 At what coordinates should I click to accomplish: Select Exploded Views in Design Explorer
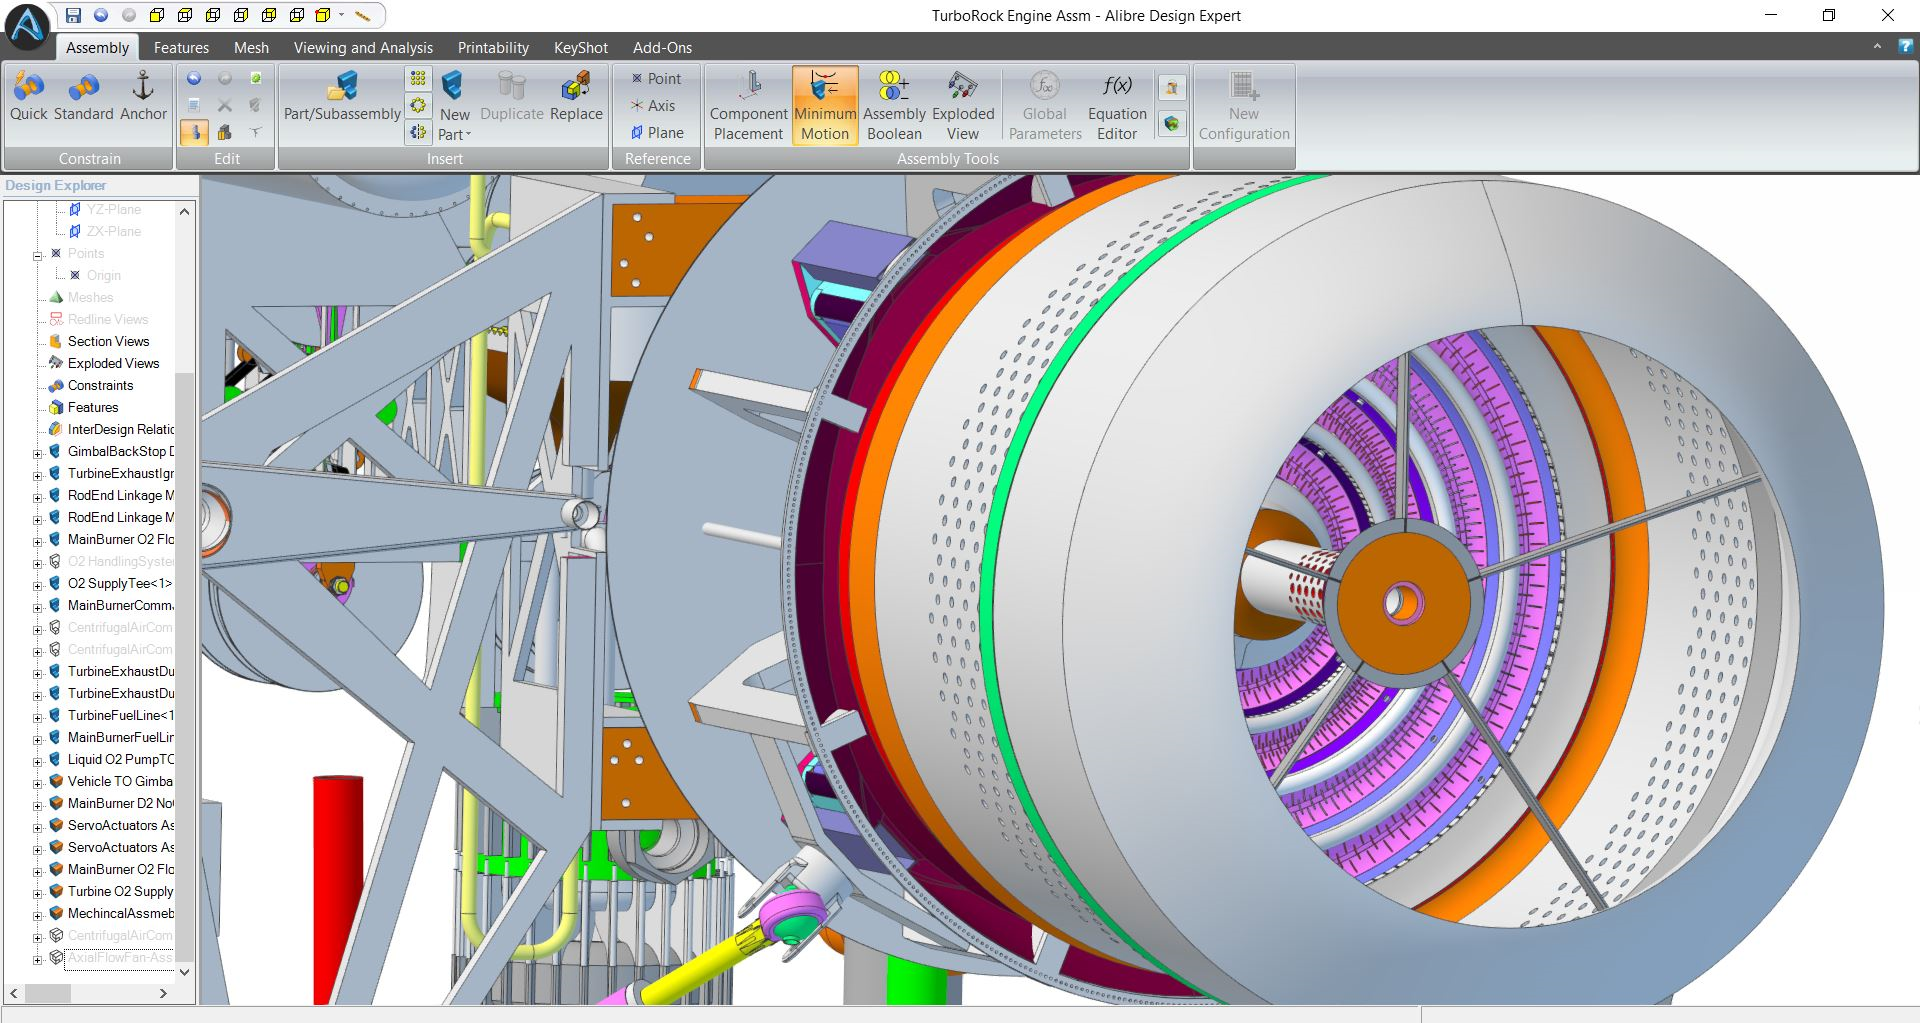point(113,363)
